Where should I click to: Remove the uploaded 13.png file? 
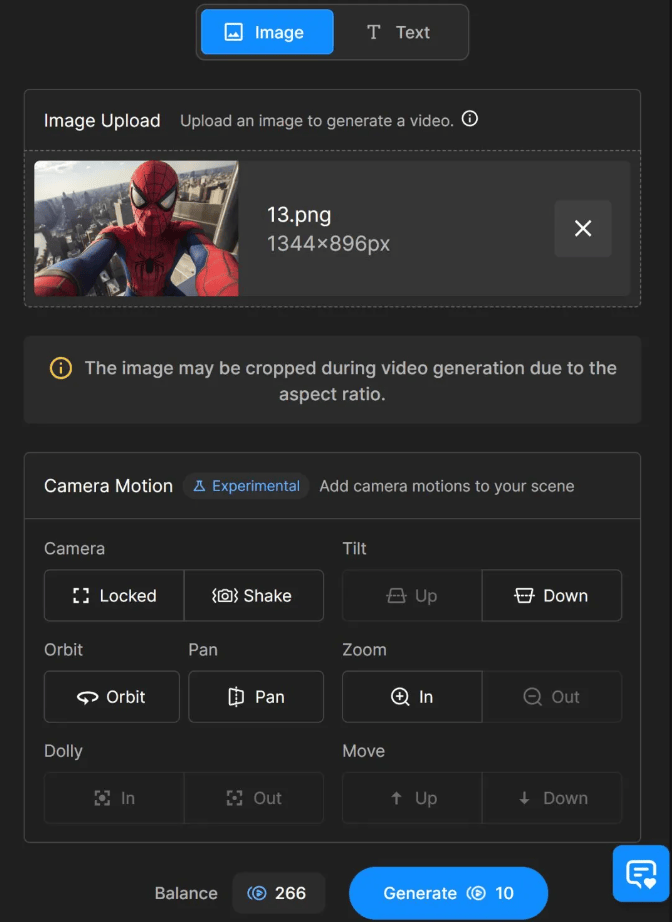pyautogui.click(x=583, y=228)
